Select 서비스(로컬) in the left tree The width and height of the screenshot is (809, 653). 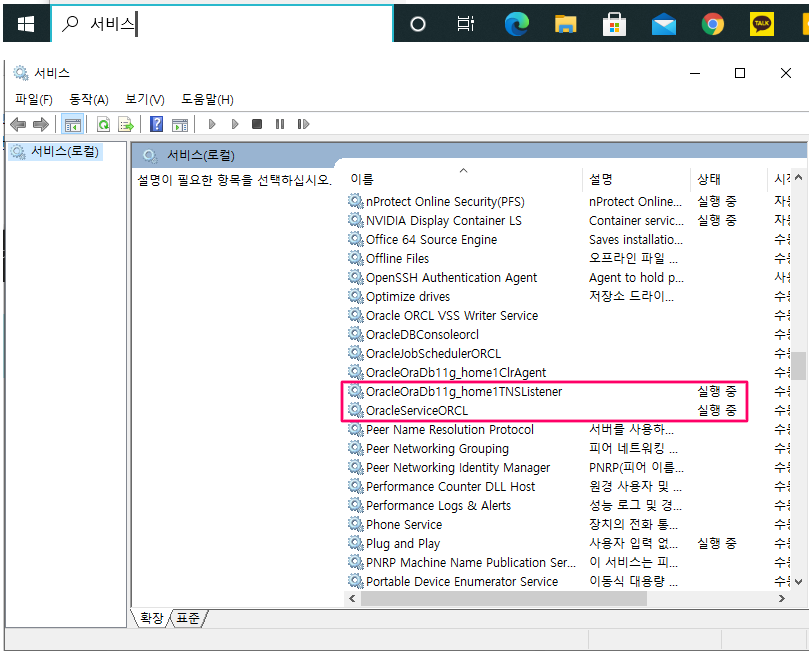click(x=55, y=152)
